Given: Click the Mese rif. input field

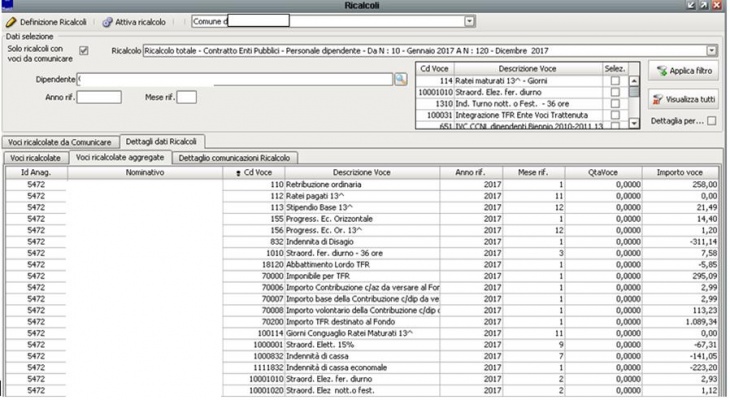Looking at the screenshot, I should pyautogui.click(x=187, y=97).
